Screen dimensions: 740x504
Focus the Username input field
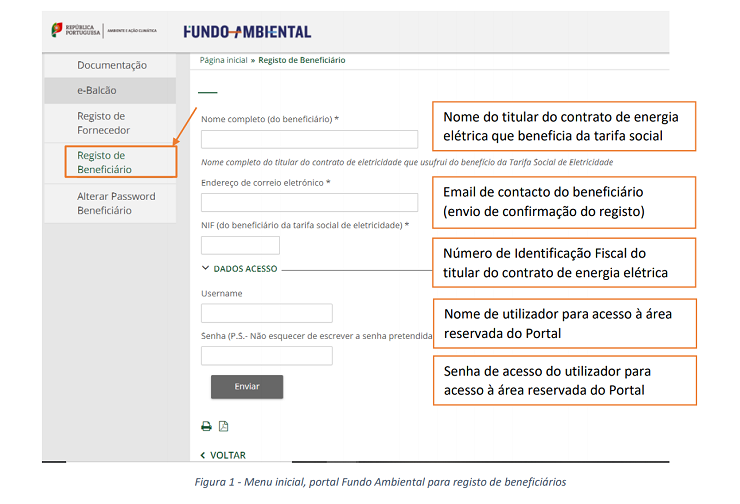pos(267,313)
